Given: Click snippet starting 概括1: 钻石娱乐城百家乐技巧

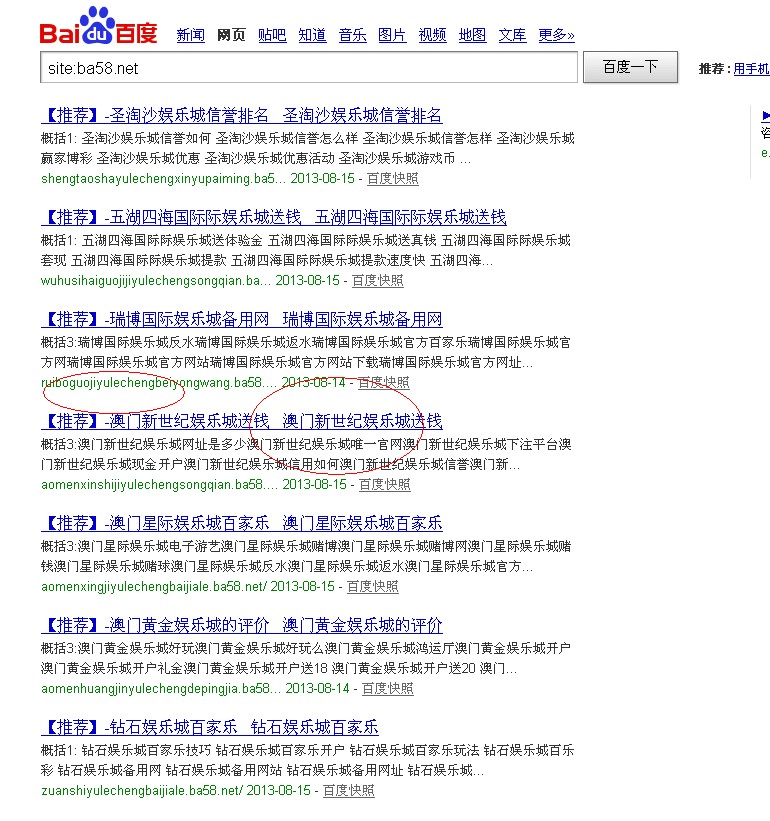Looking at the screenshot, I should pos(308,760).
